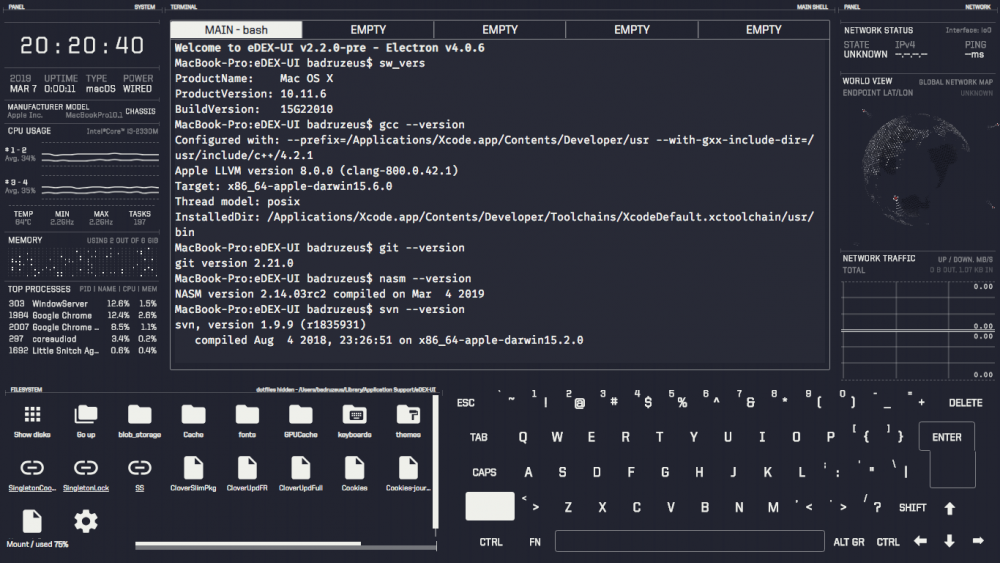Screen dimensions: 1000x563
Task: Switch to the MAIN - bash tab
Action: click(236, 30)
